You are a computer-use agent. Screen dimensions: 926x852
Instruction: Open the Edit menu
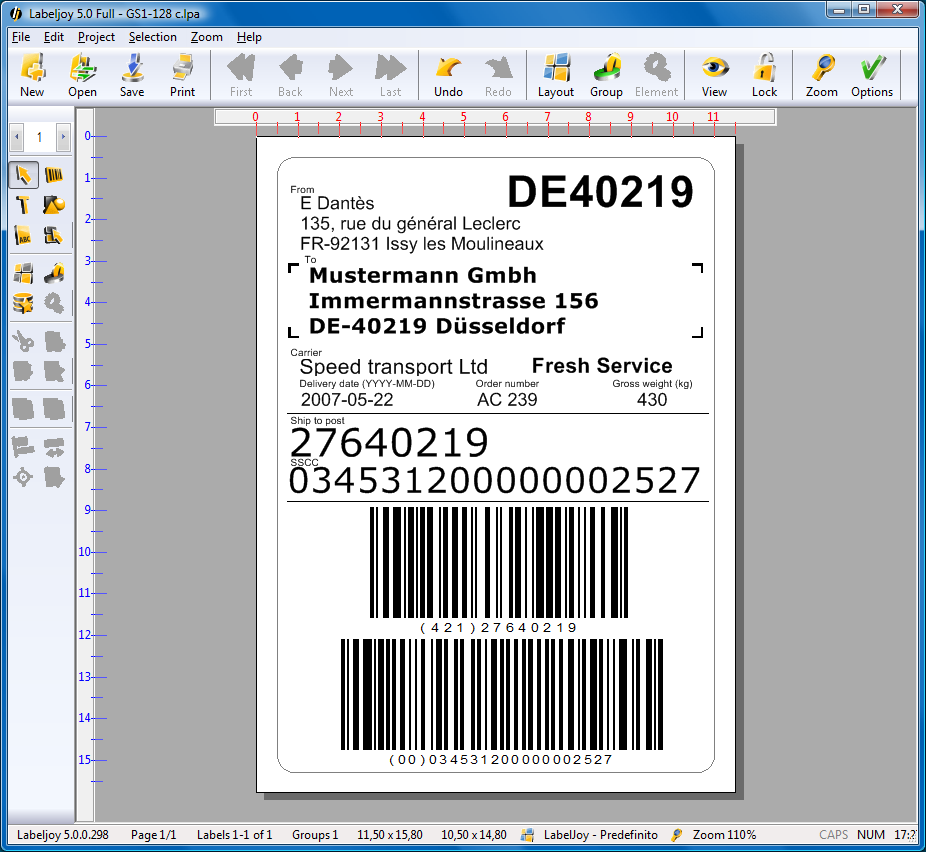[54, 37]
